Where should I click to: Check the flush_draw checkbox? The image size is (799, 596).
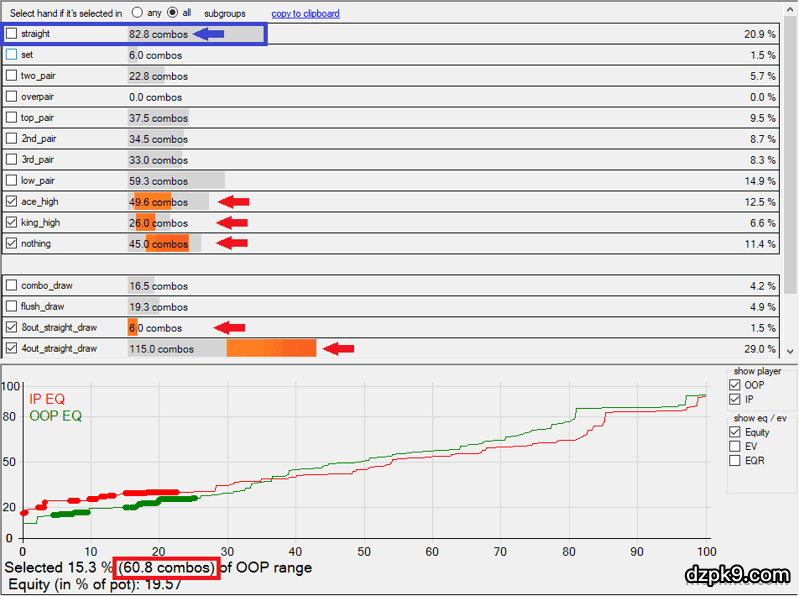pos(12,307)
